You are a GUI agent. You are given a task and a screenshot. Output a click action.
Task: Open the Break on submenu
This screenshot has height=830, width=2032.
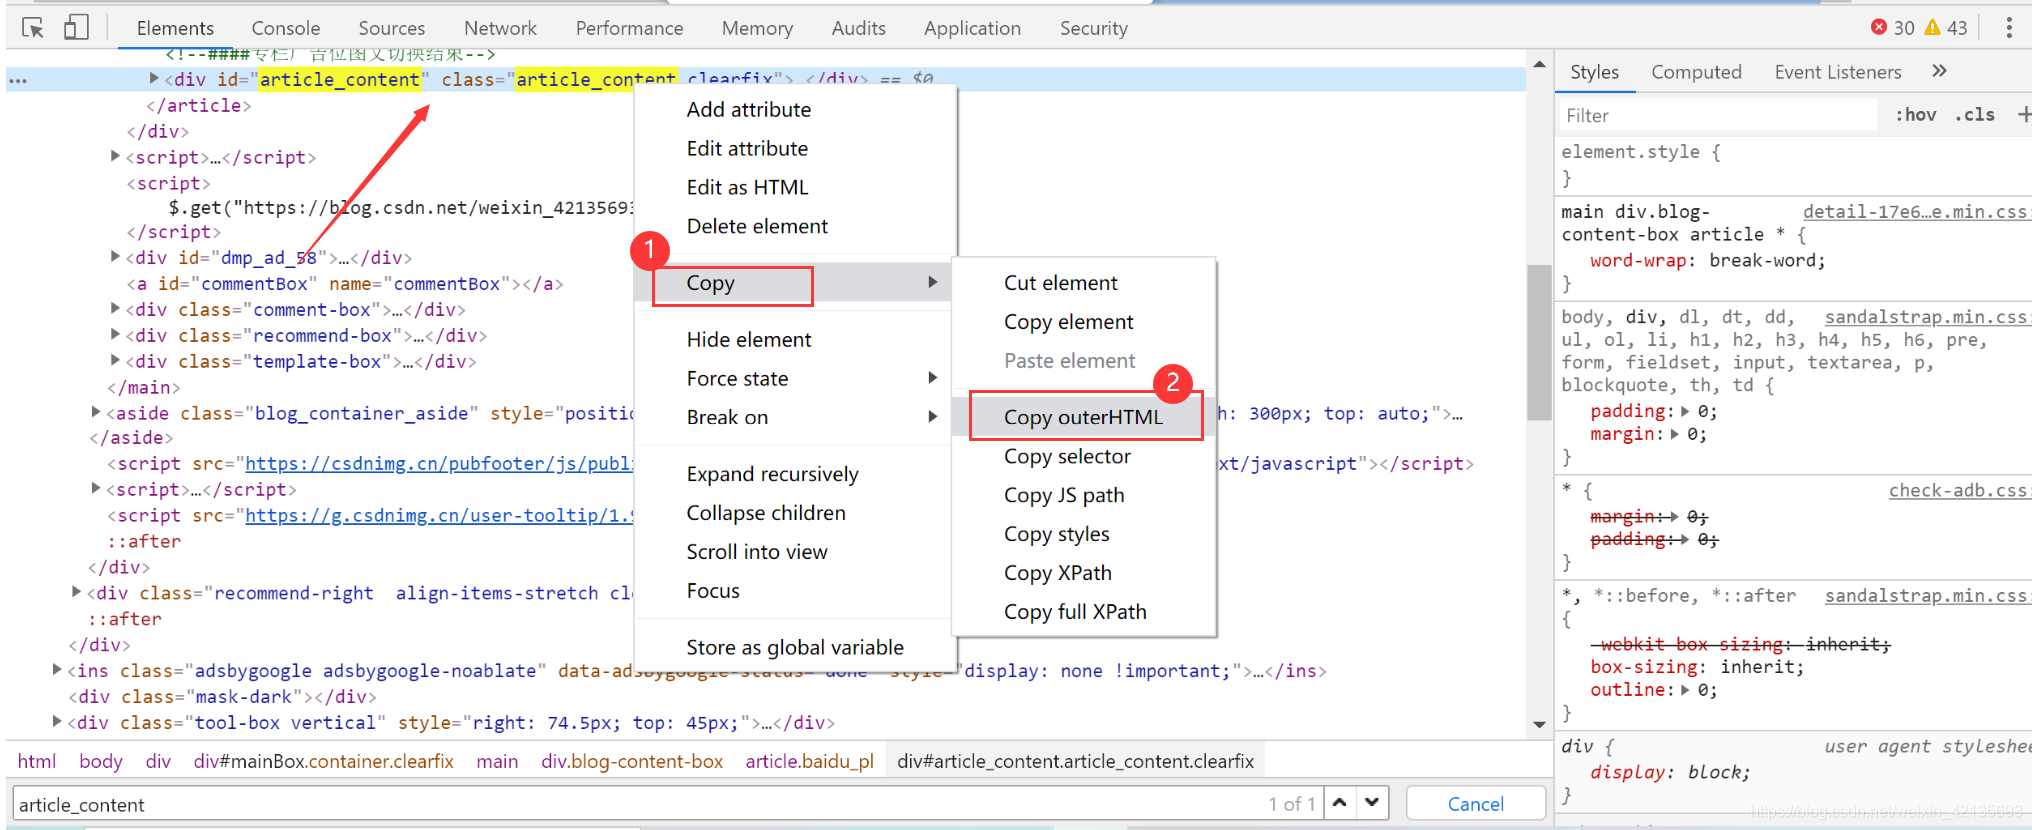tap(796, 418)
